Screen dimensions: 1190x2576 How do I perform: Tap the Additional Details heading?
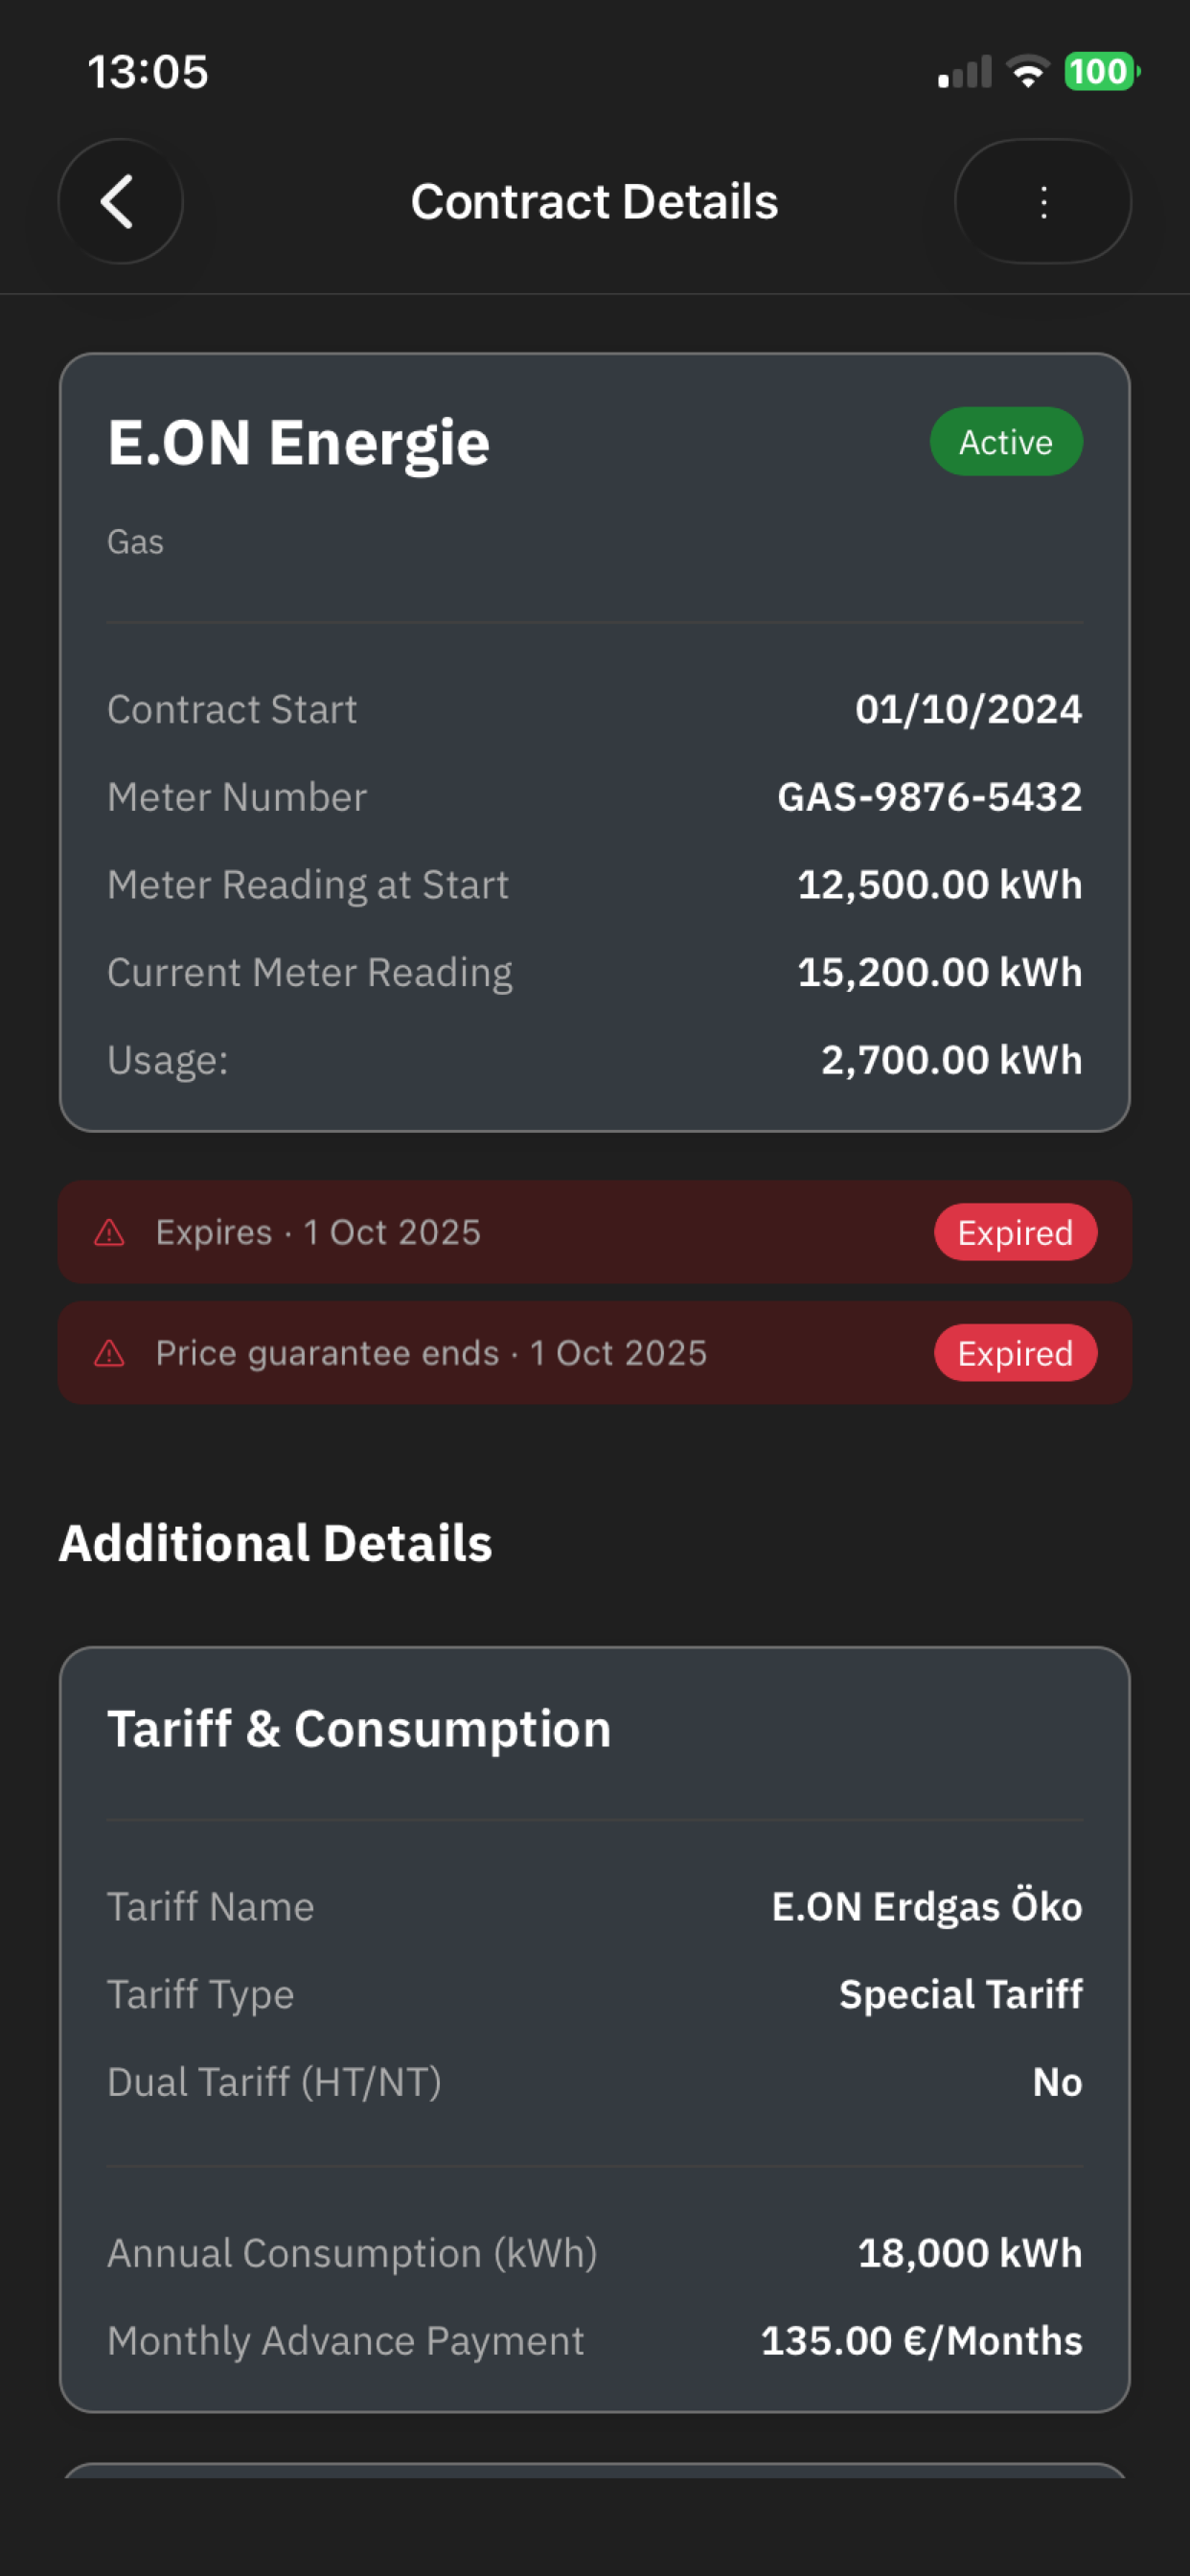[275, 1543]
